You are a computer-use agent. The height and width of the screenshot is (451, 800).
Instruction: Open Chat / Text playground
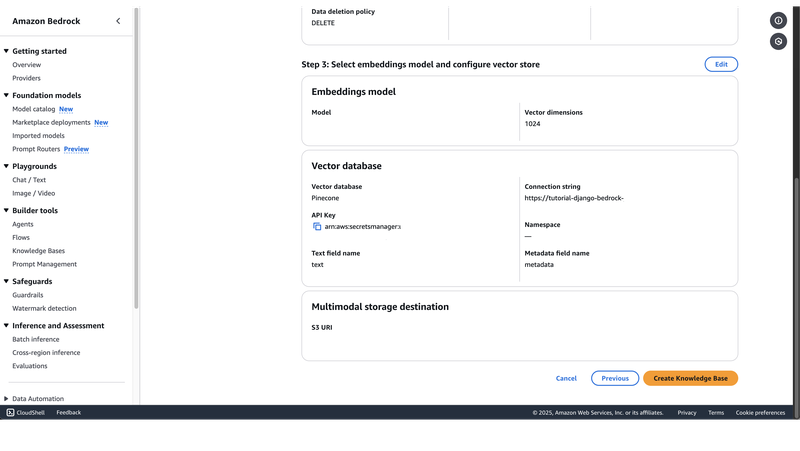pos(29,180)
